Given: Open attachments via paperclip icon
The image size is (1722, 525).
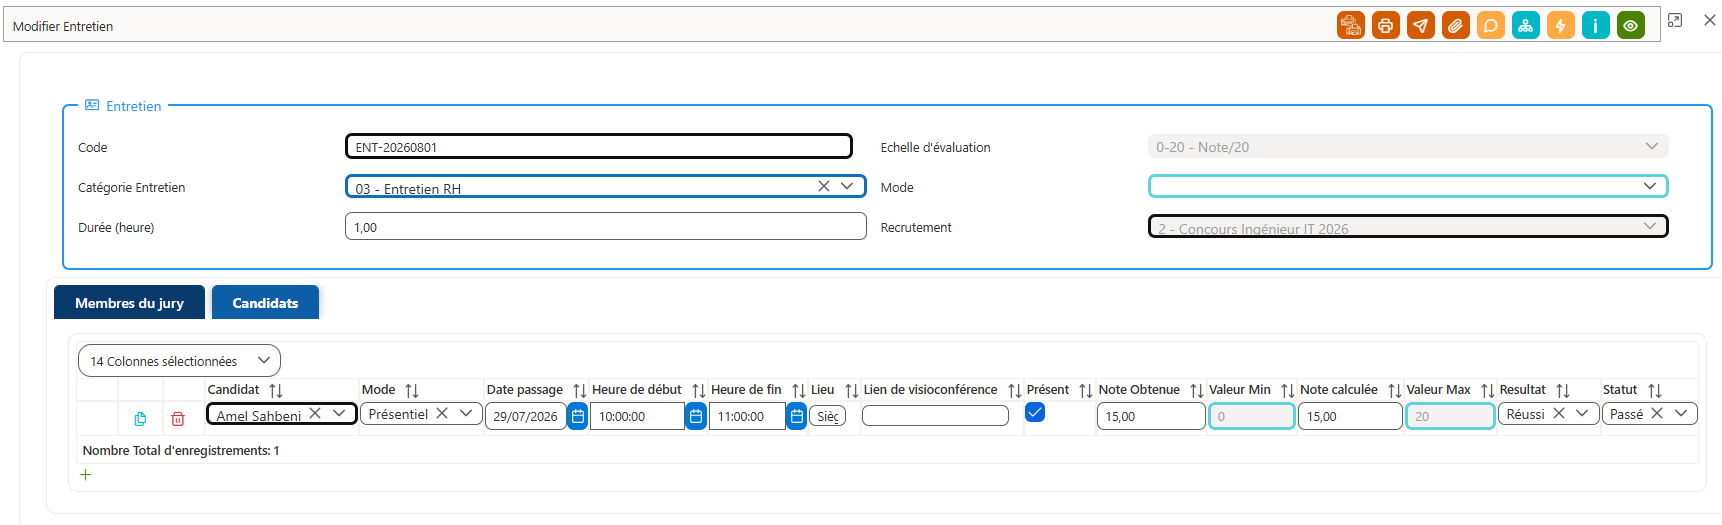Looking at the screenshot, I should [x=1456, y=26].
